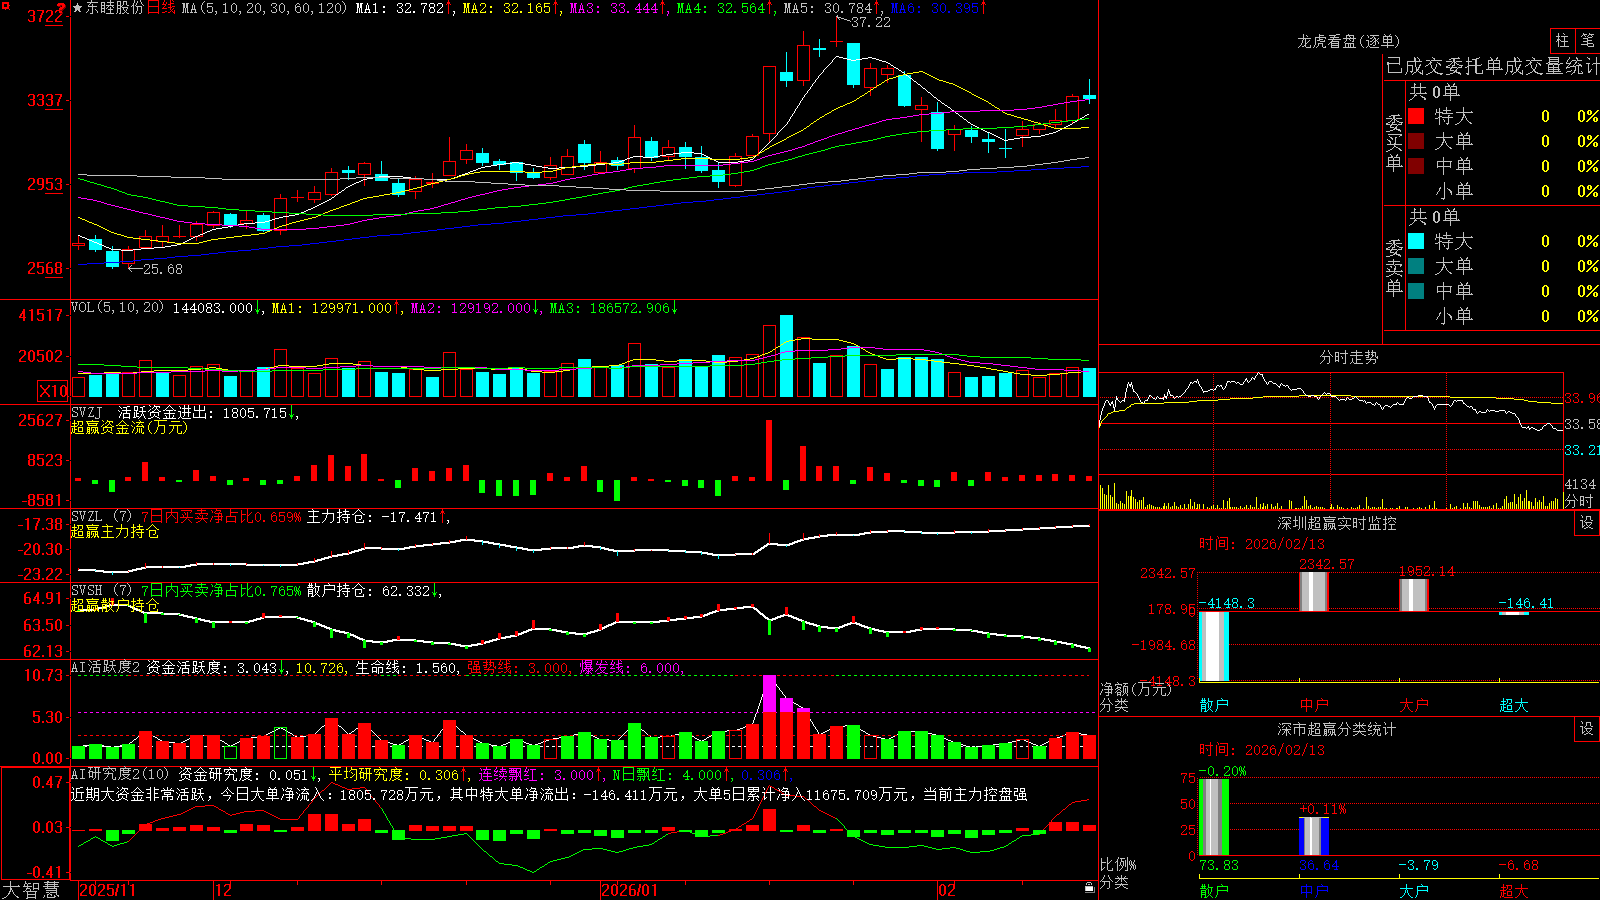Viewport: 1600px width, 900px height.
Task: Select the AI活跃度2 indicator label
Action: pyautogui.click(x=106, y=667)
